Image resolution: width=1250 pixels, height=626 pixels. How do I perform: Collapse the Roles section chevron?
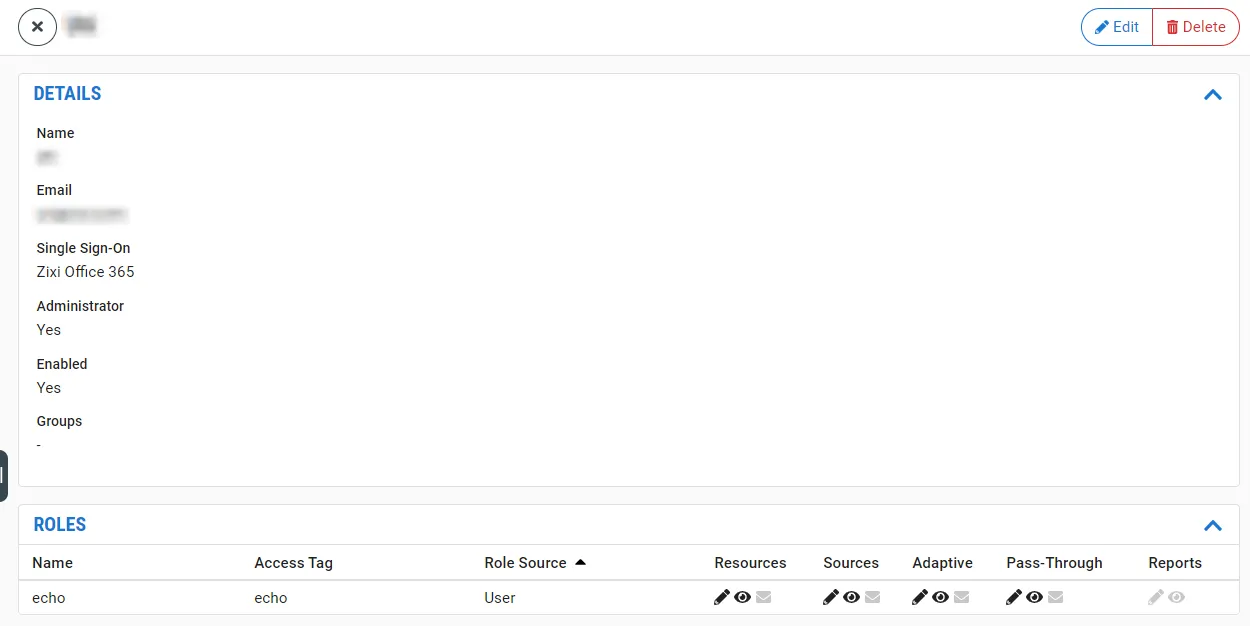1213,526
